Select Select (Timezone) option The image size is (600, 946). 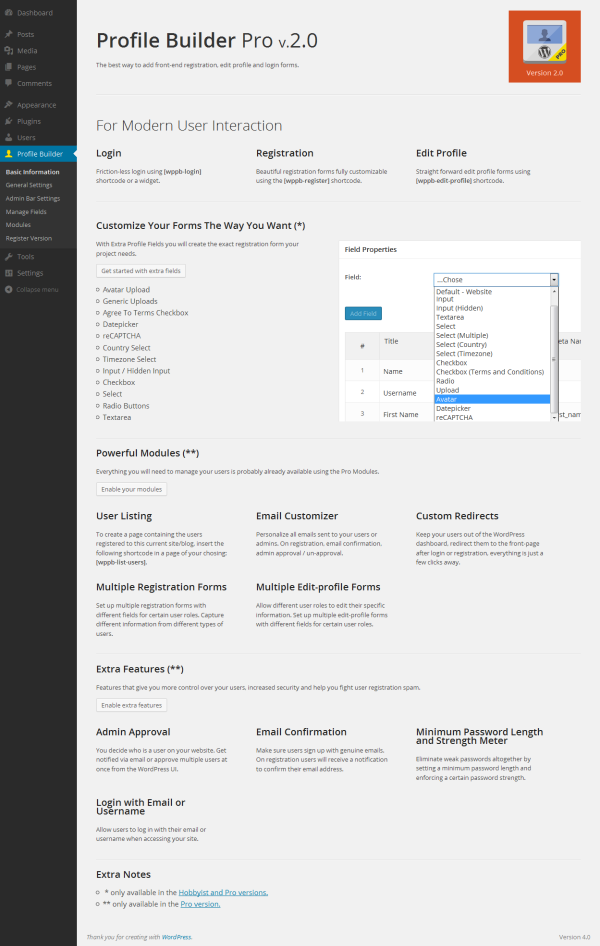pyautogui.click(x=464, y=354)
